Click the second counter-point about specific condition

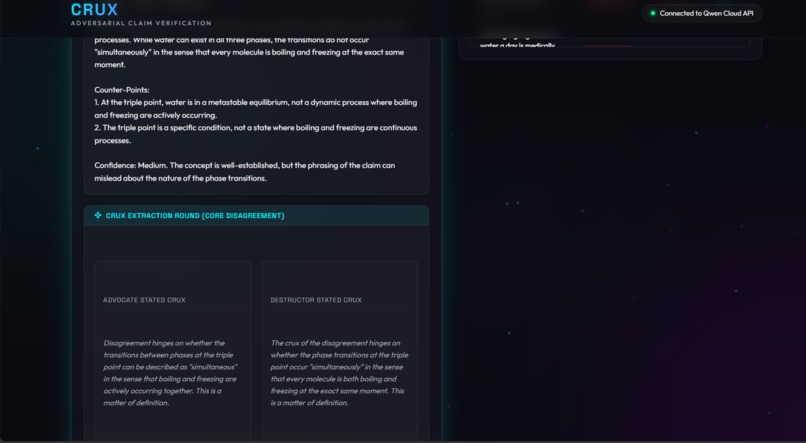(255, 134)
